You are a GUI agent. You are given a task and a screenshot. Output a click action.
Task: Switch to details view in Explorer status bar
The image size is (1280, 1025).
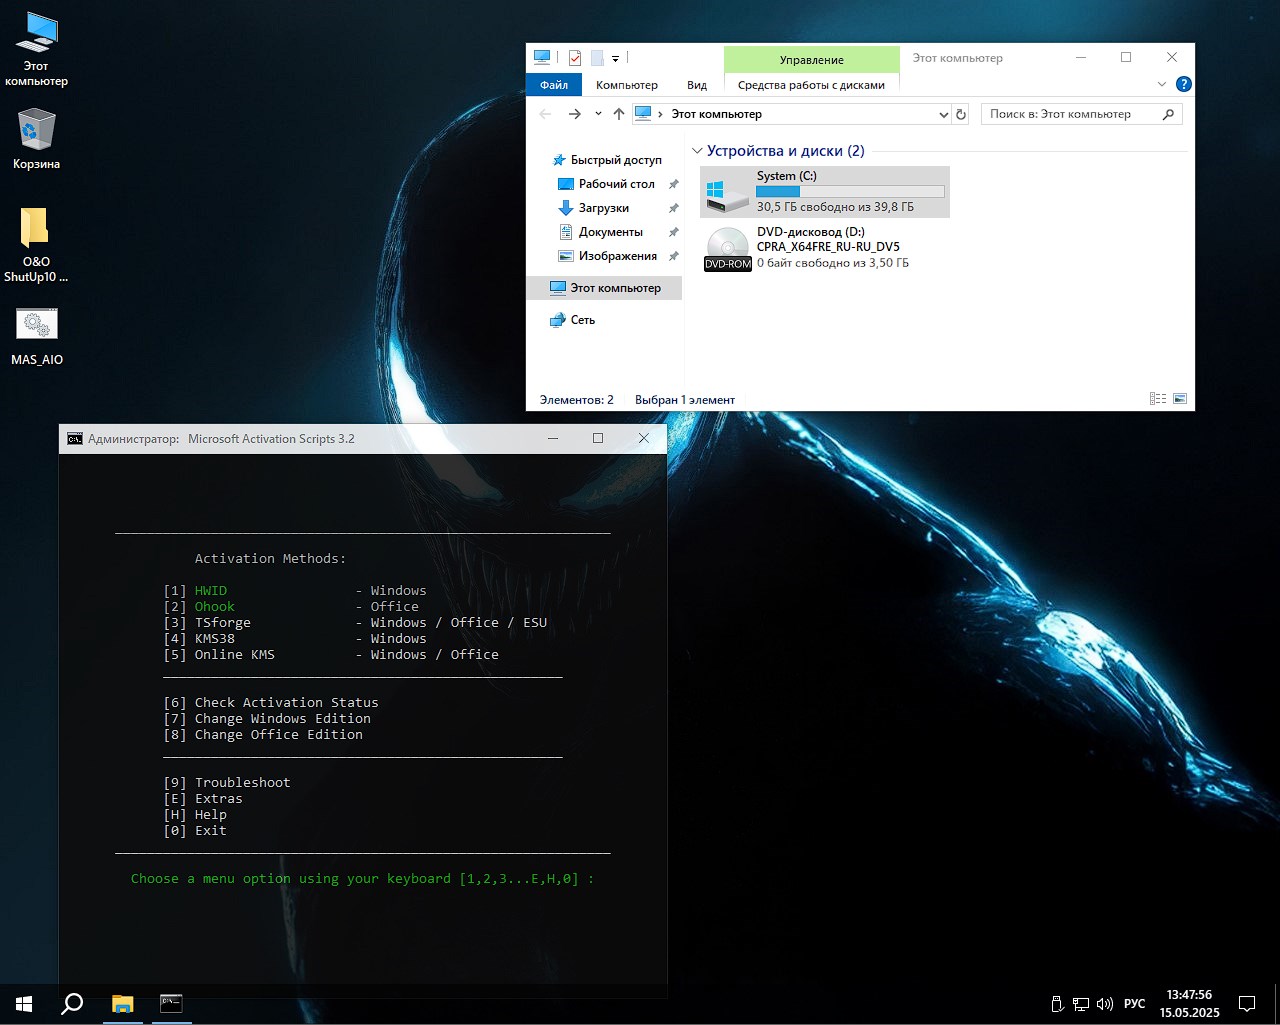1158,399
